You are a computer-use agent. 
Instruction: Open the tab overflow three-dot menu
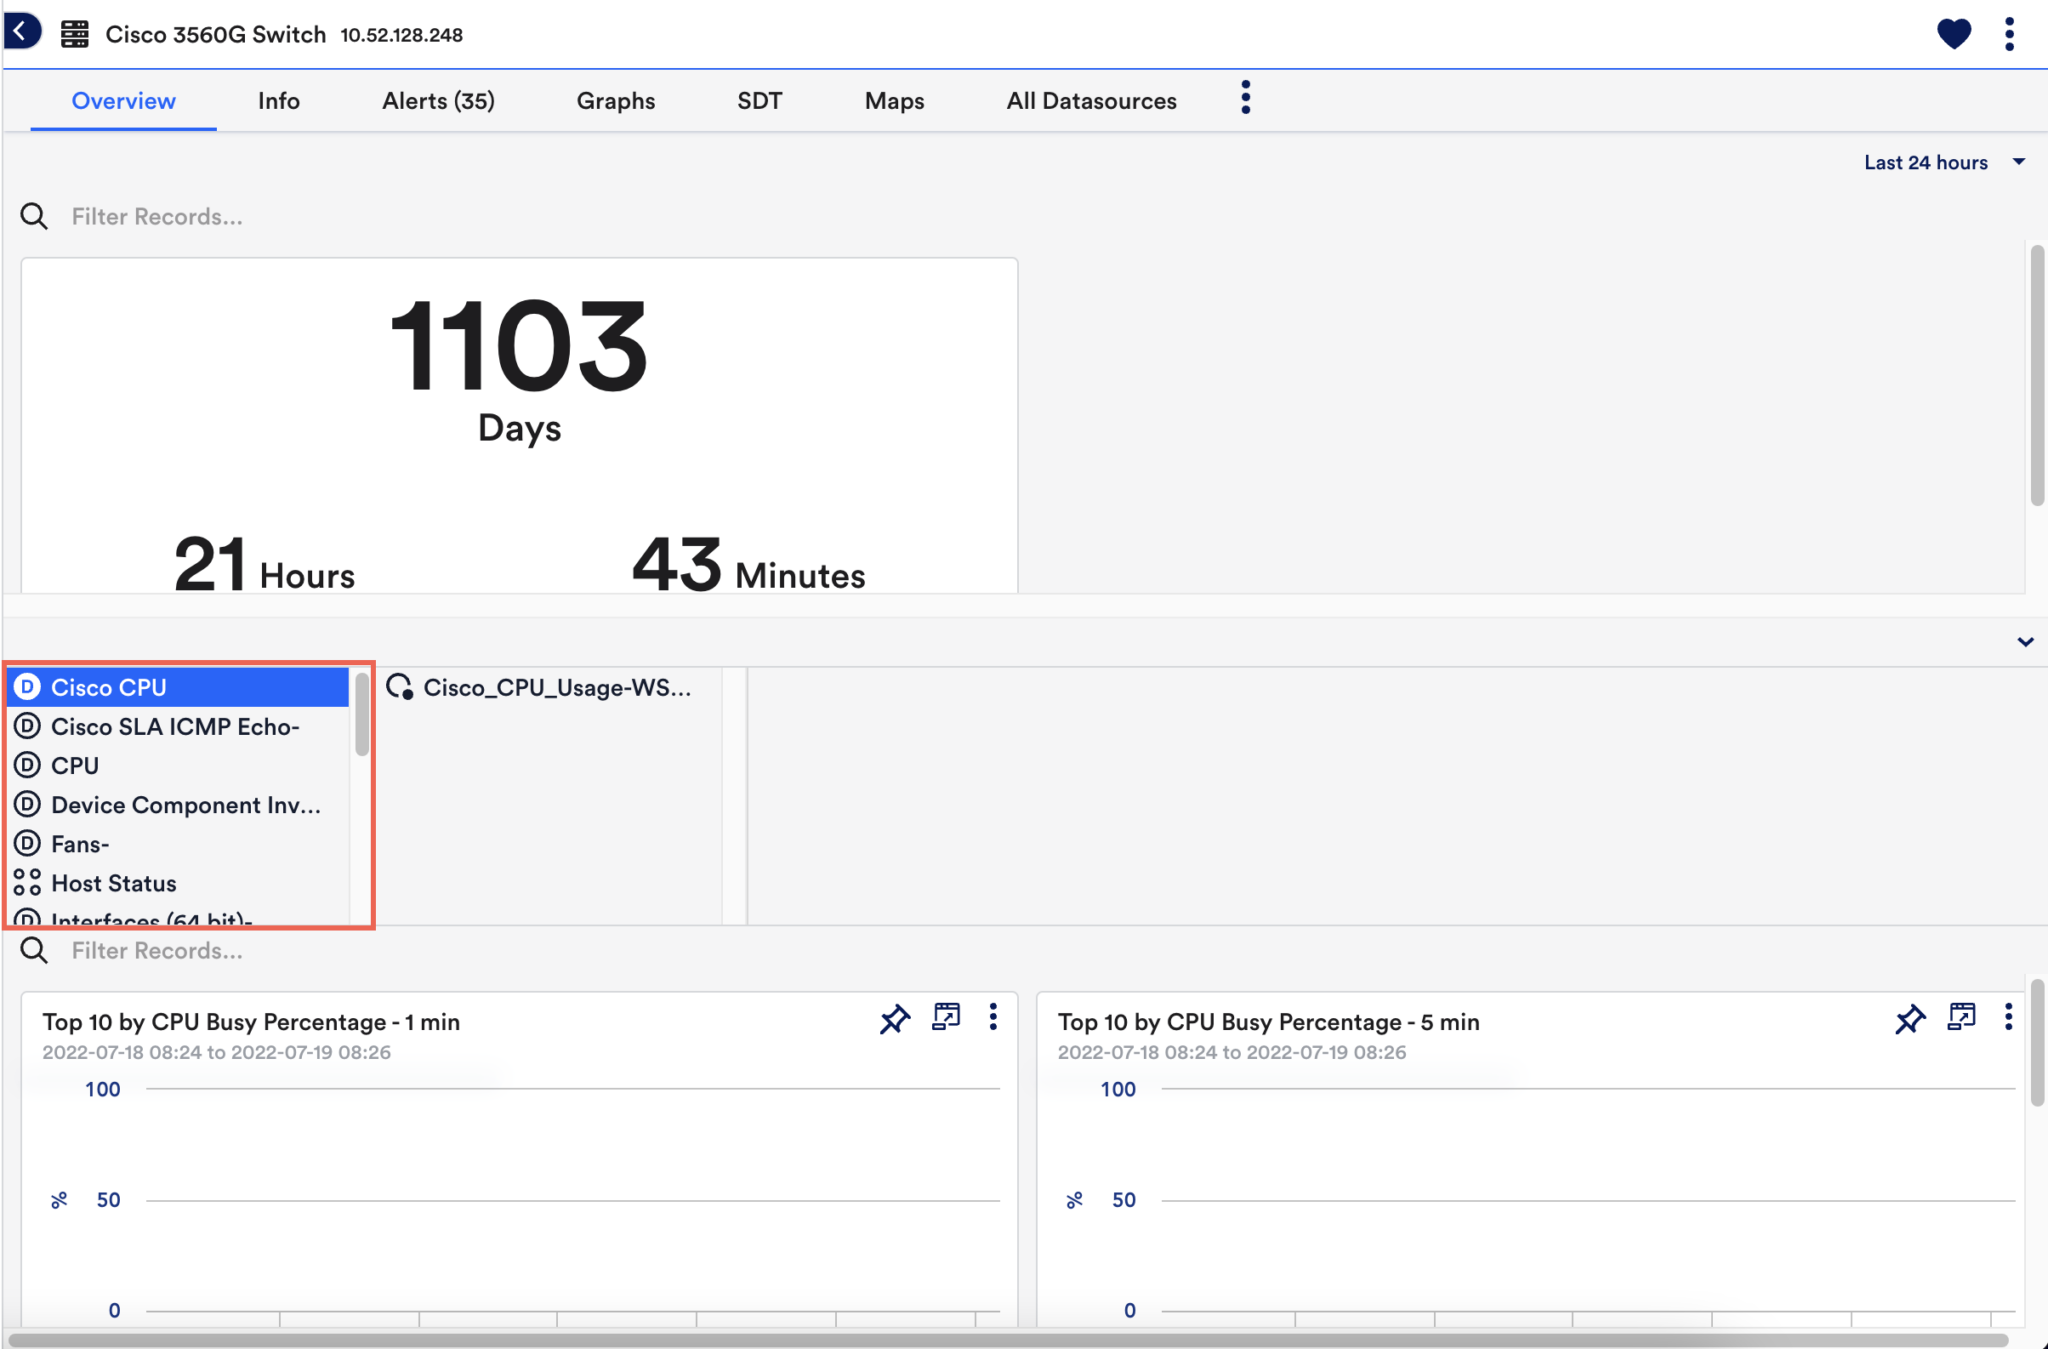tap(1243, 97)
